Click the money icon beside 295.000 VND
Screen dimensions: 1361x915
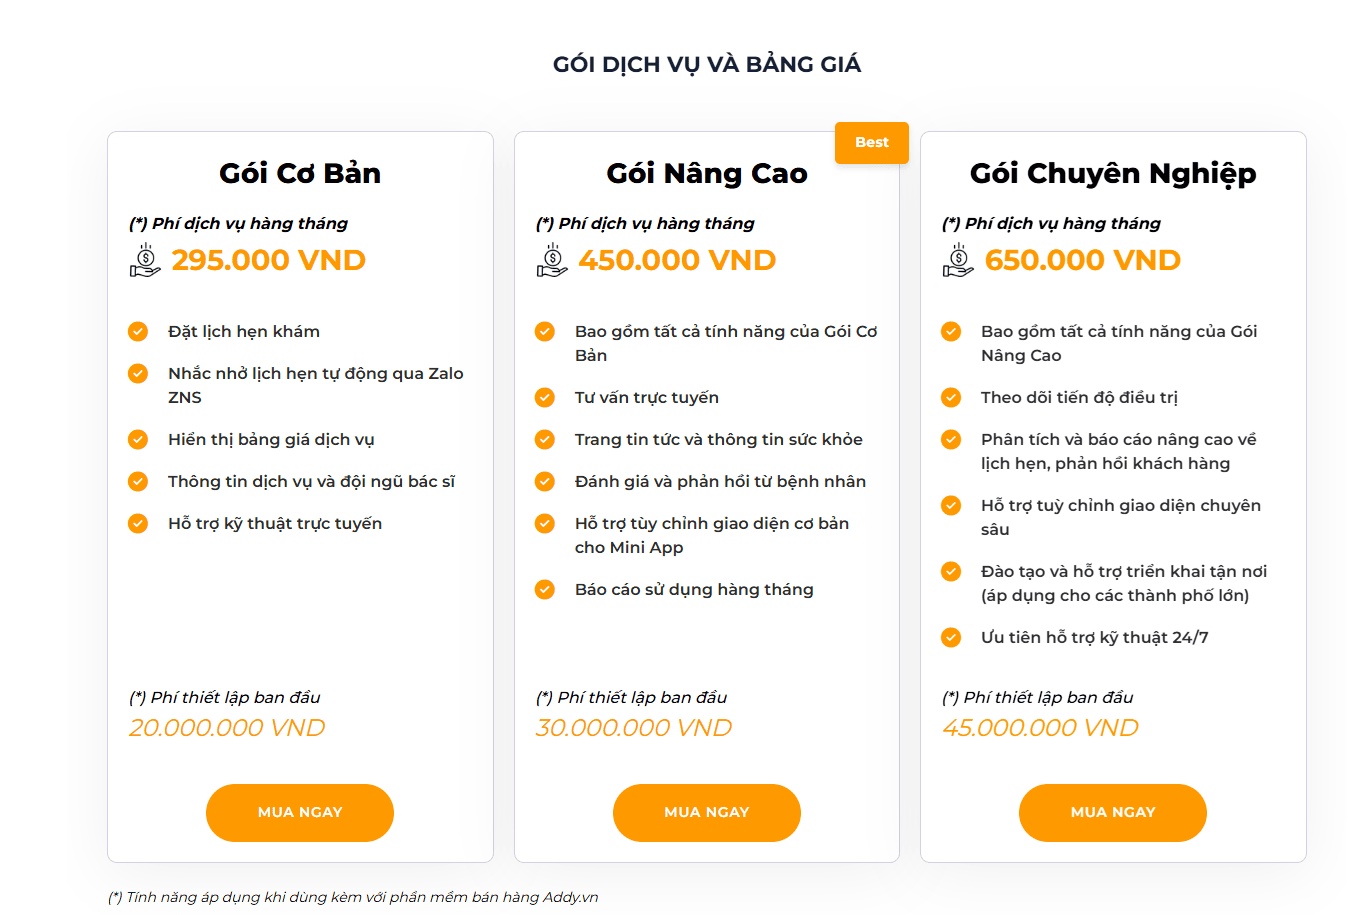pyautogui.click(x=145, y=260)
